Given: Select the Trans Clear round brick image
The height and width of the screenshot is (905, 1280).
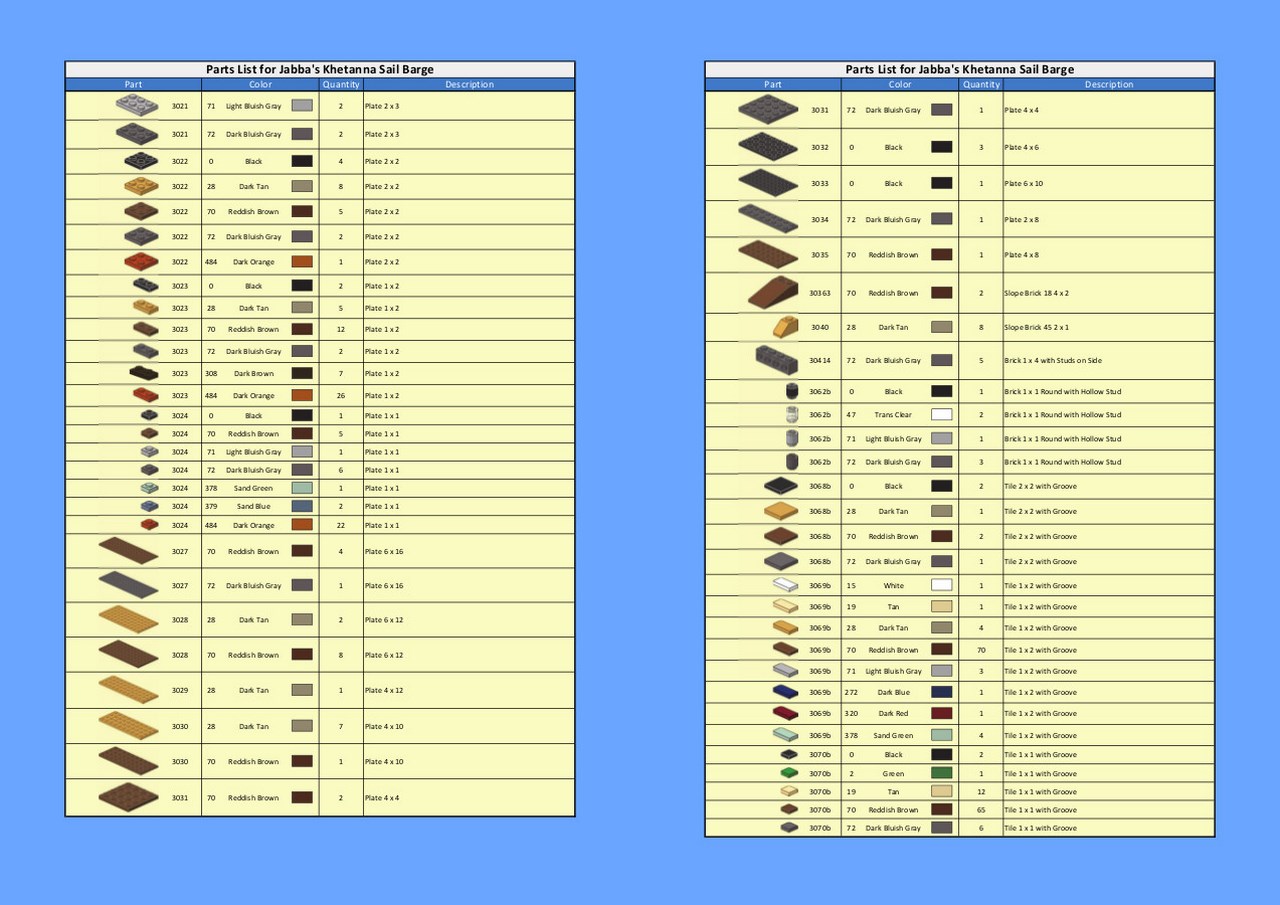Looking at the screenshot, I should coord(793,415).
